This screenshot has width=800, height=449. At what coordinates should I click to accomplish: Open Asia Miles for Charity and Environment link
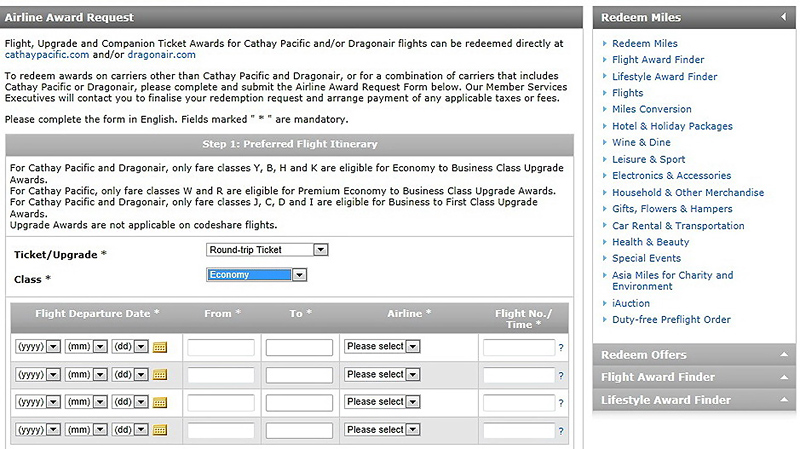point(672,281)
